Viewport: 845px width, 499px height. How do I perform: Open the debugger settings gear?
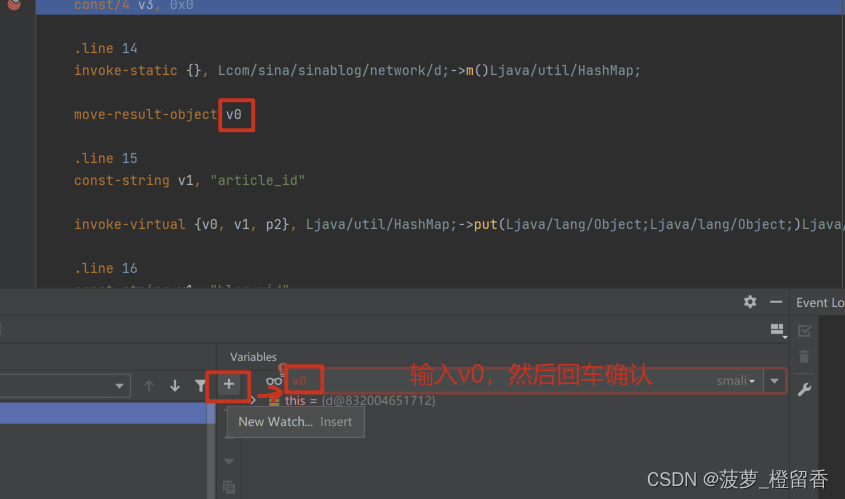(x=750, y=302)
